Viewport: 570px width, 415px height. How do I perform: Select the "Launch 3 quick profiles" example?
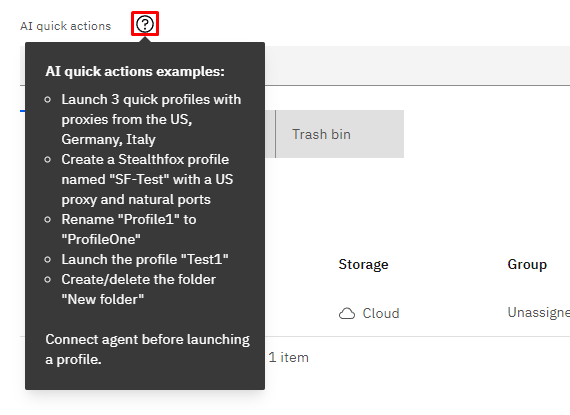pyautogui.click(x=151, y=119)
